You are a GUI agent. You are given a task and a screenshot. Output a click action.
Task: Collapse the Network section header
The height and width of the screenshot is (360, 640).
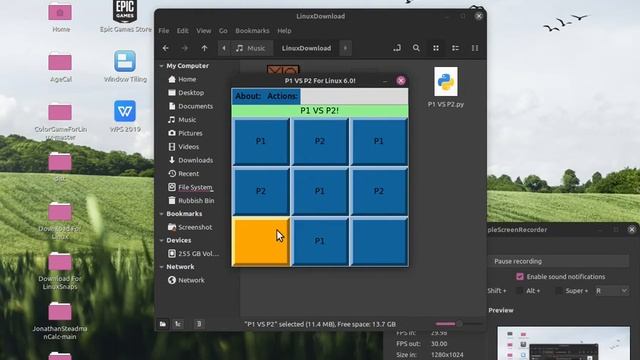tap(162, 267)
